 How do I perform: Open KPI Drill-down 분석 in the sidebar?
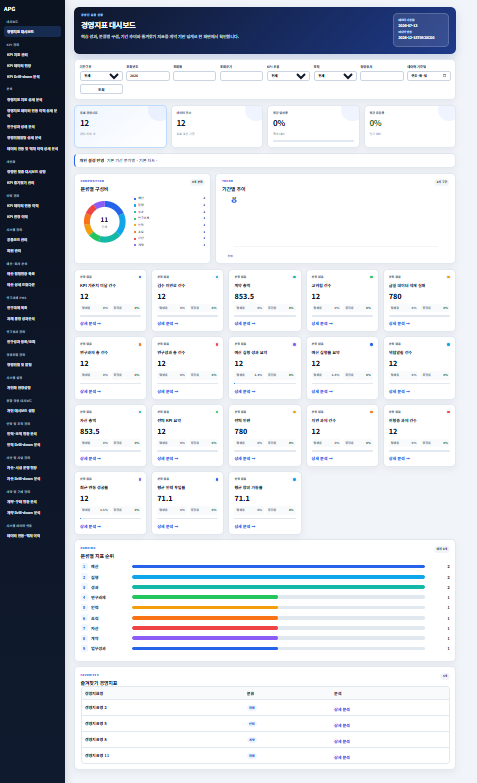[23, 77]
